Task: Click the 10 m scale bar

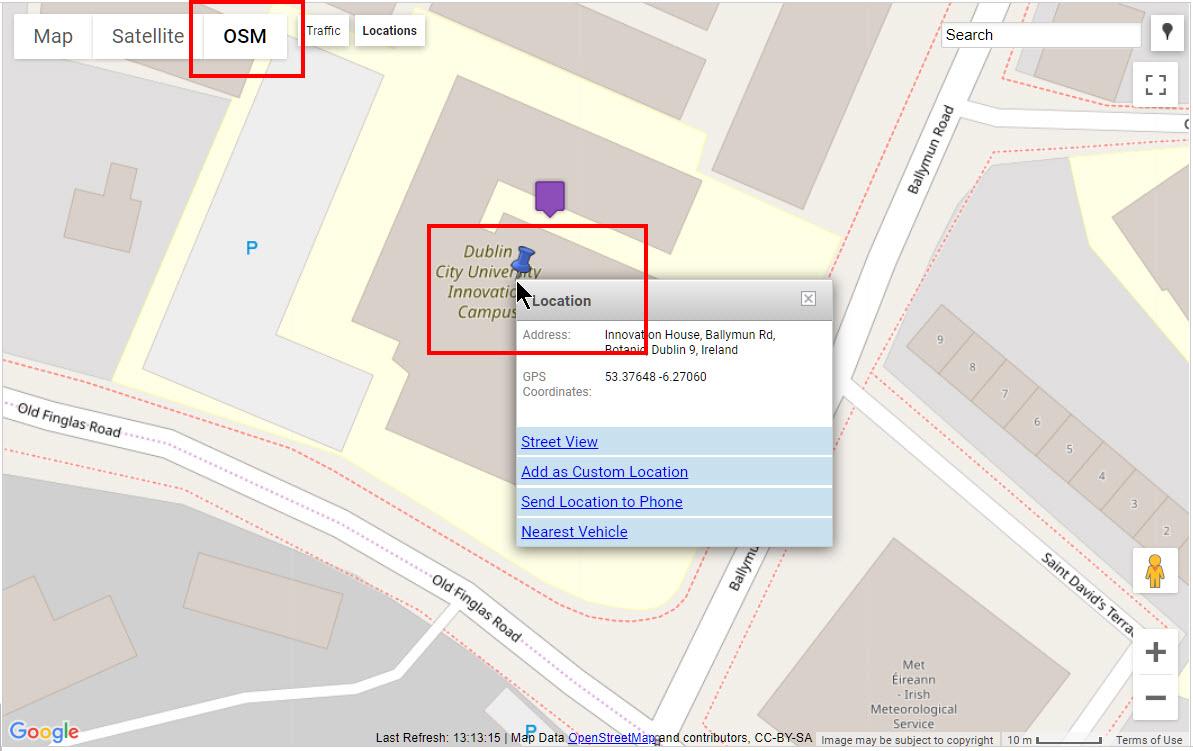Action: (x=1055, y=740)
